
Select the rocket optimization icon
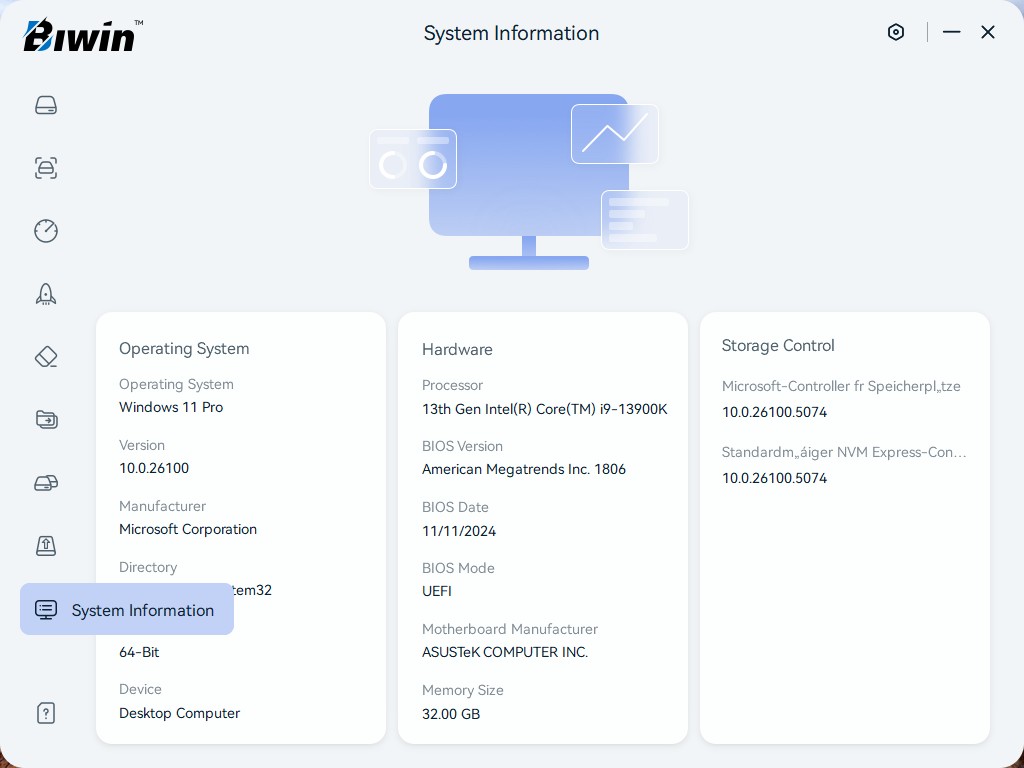[46, 294]
